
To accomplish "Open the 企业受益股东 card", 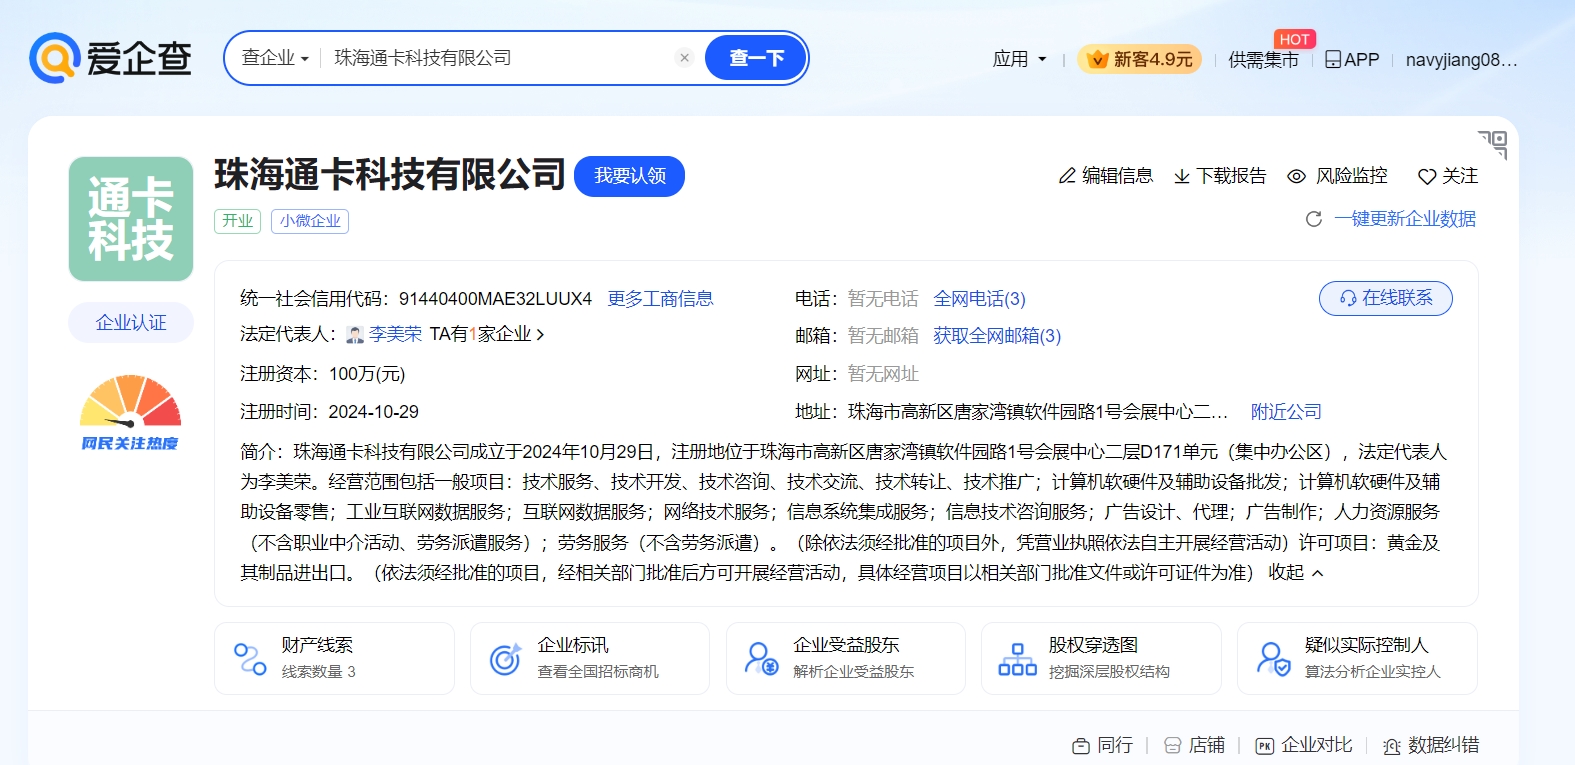I will click(x=846, y=658).
